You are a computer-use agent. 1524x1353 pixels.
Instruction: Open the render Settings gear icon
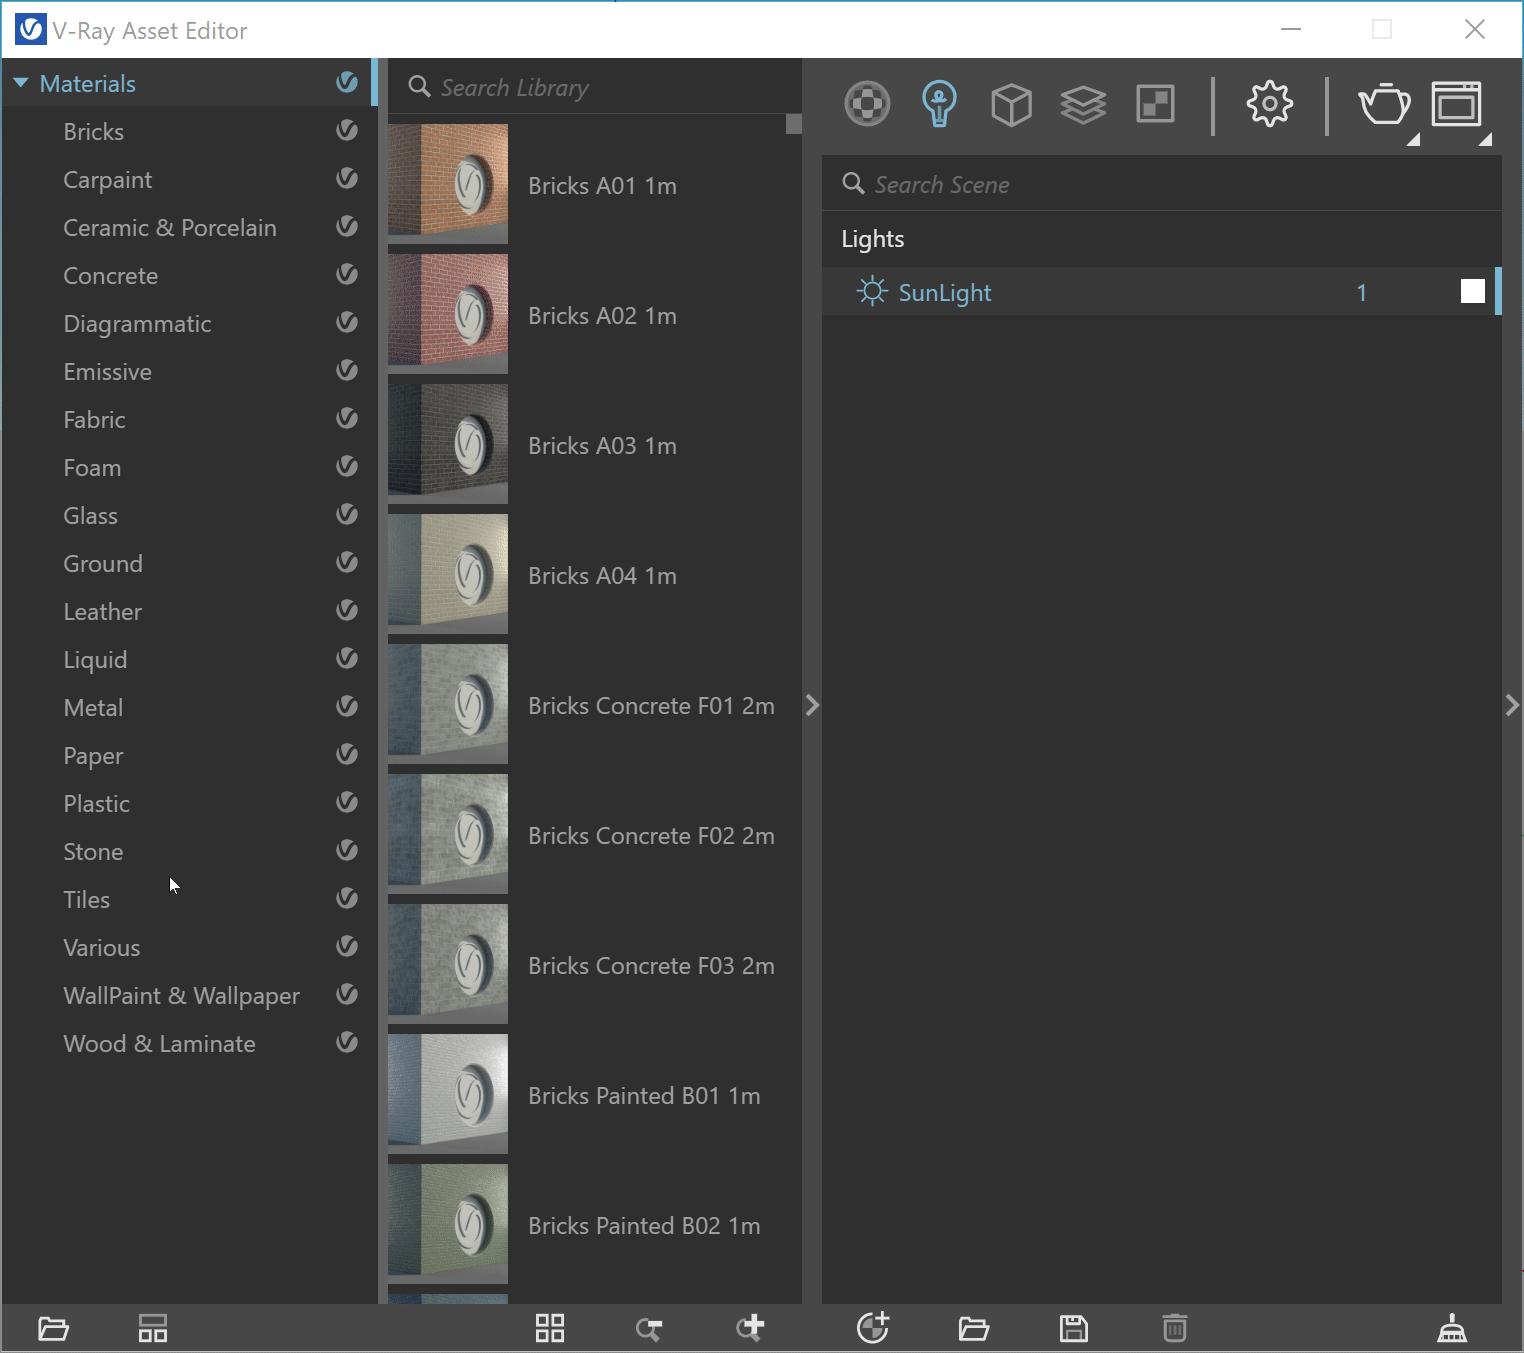pos(1269,104)
